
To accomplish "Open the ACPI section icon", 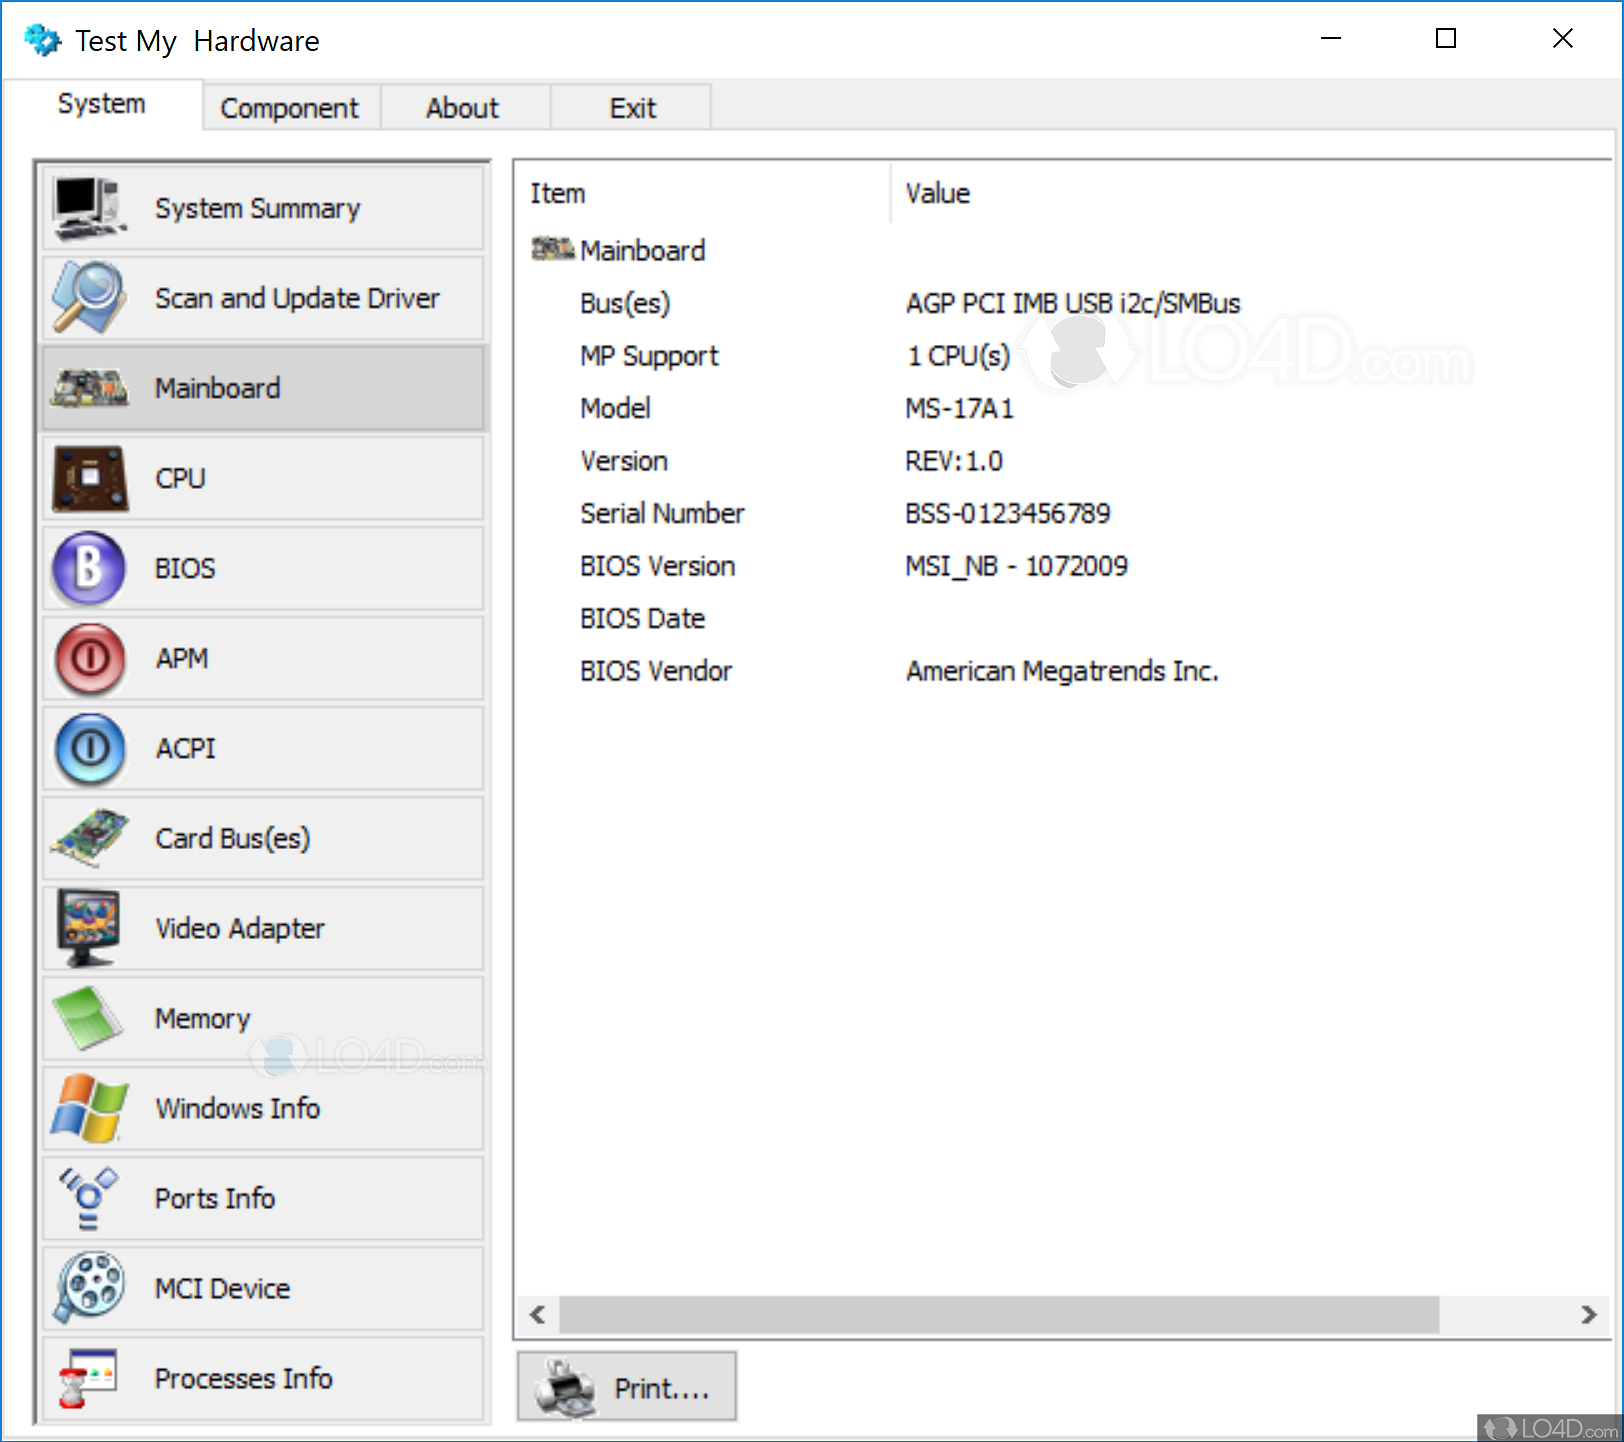I will pos(90,747).
